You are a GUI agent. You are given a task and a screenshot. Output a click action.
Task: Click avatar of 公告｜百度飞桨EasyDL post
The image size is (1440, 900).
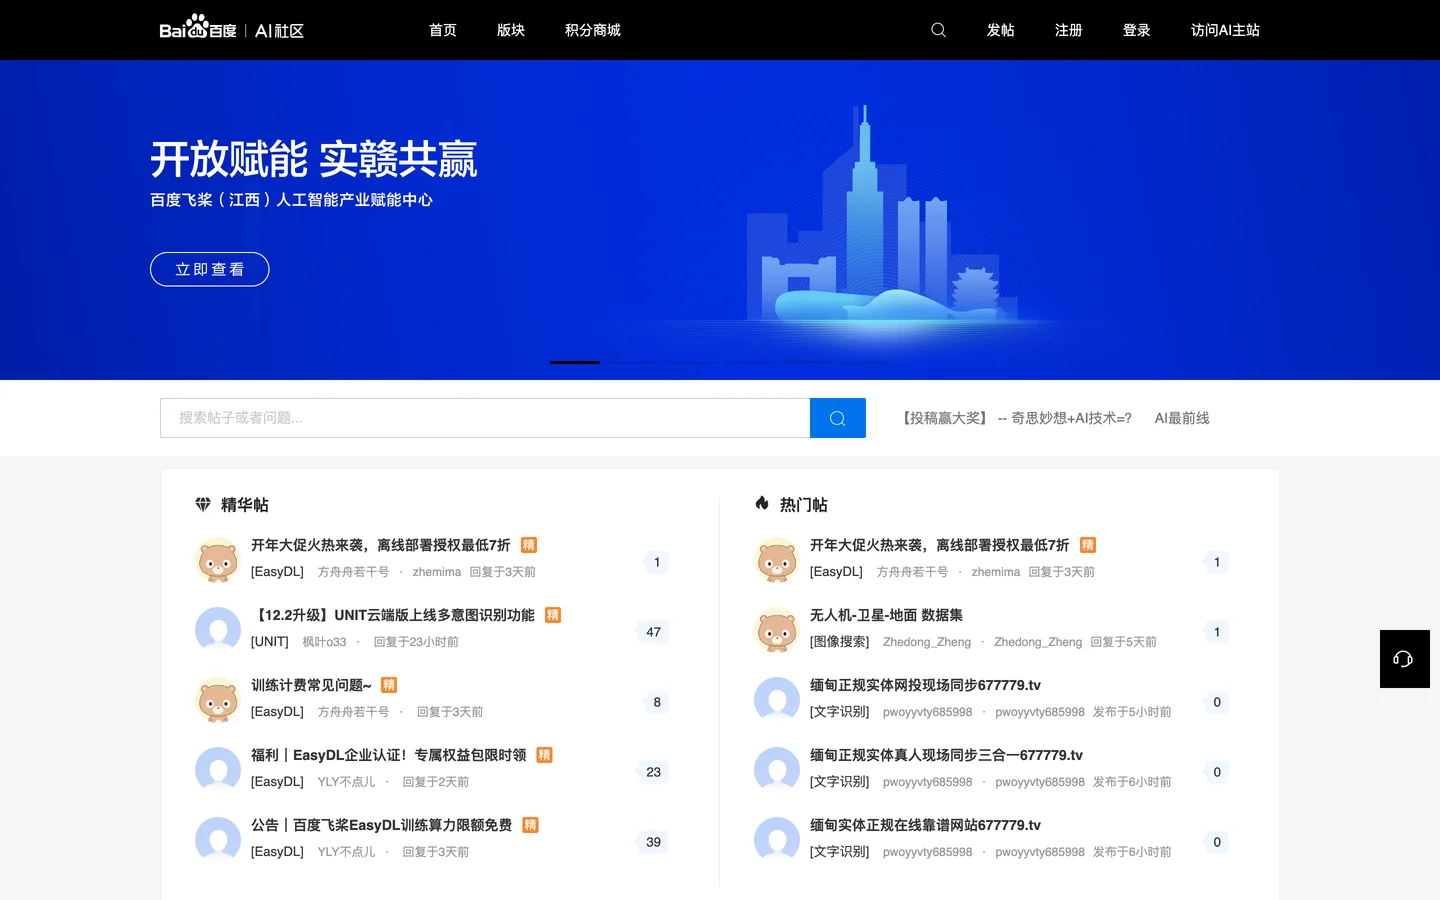click(x=218, y=840)
